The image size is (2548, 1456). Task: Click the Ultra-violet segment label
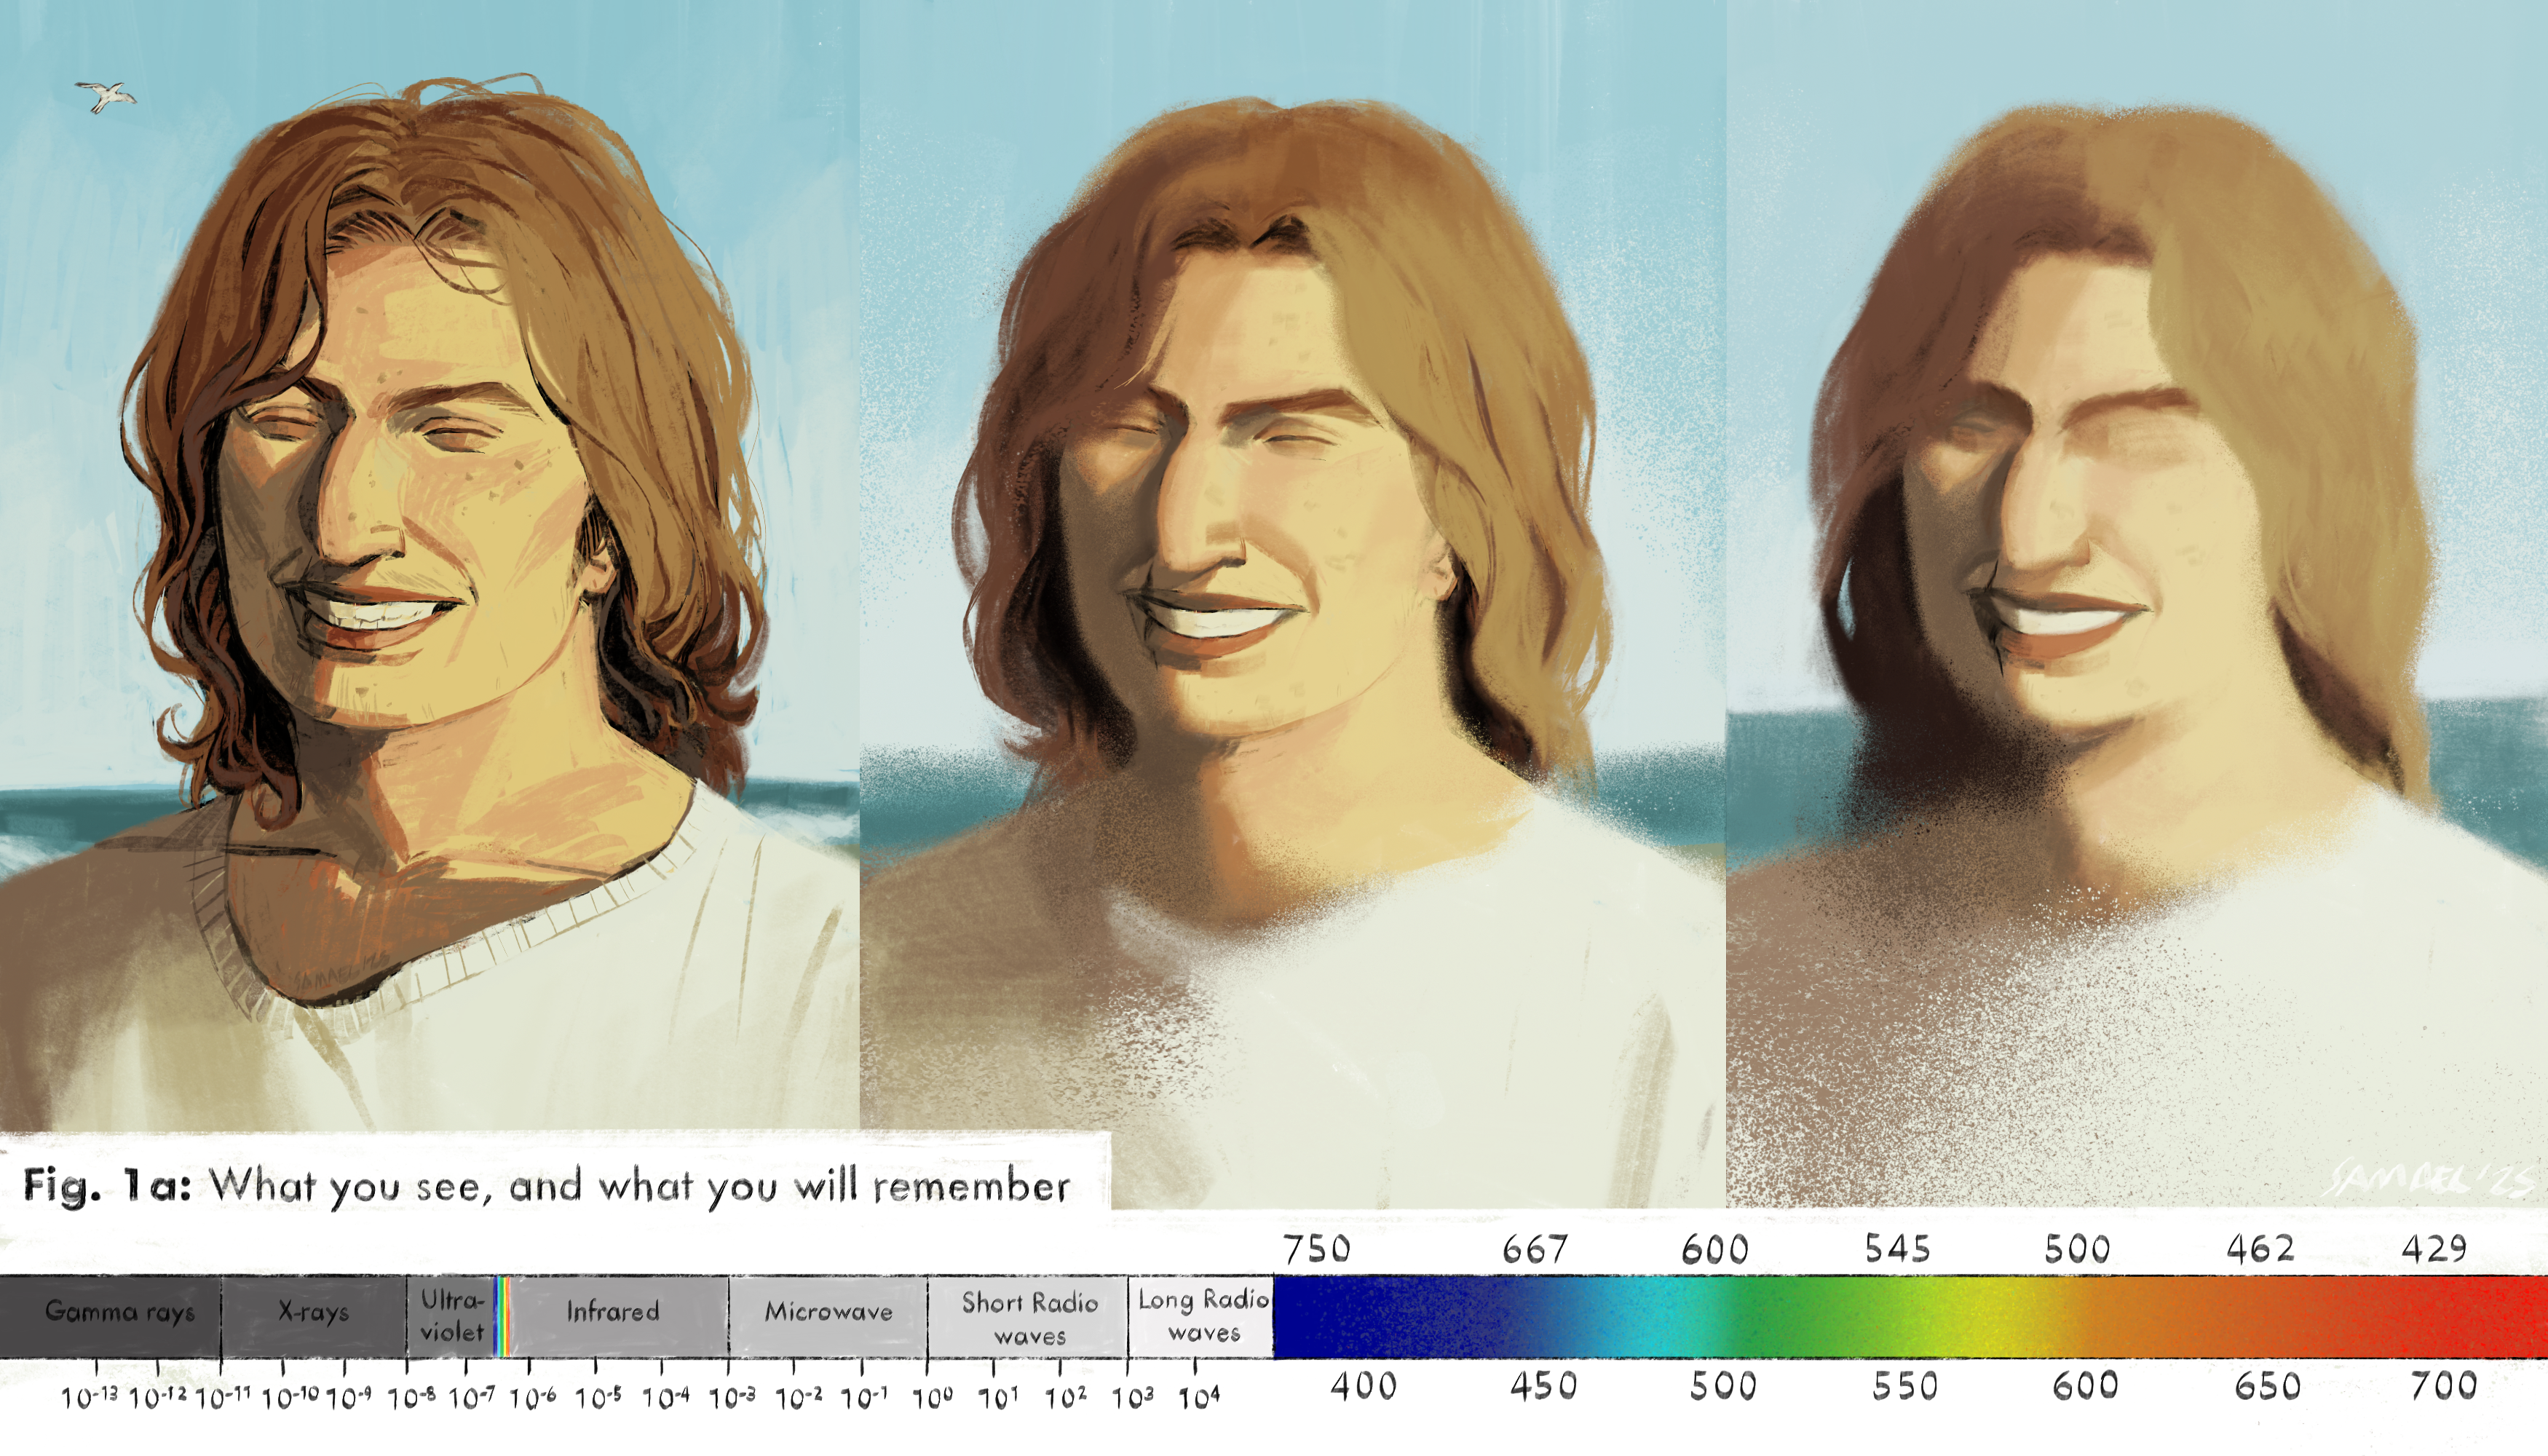pyautogui.click(x=452, y=1316)
